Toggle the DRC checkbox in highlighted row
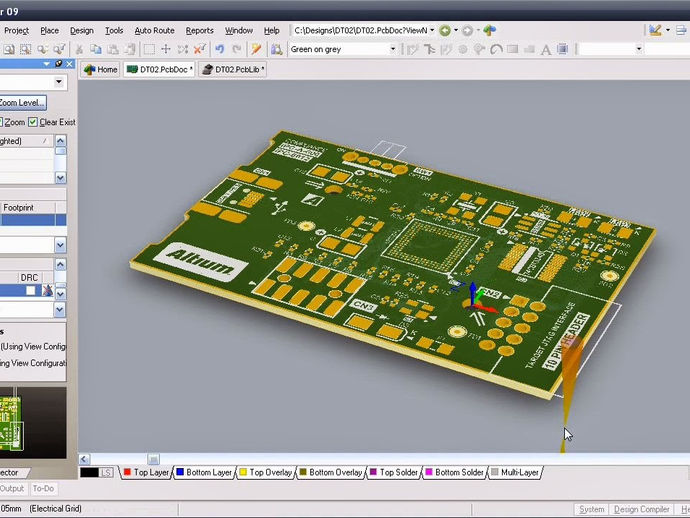This screenshot has width=690, height=518. click(30, 290)
